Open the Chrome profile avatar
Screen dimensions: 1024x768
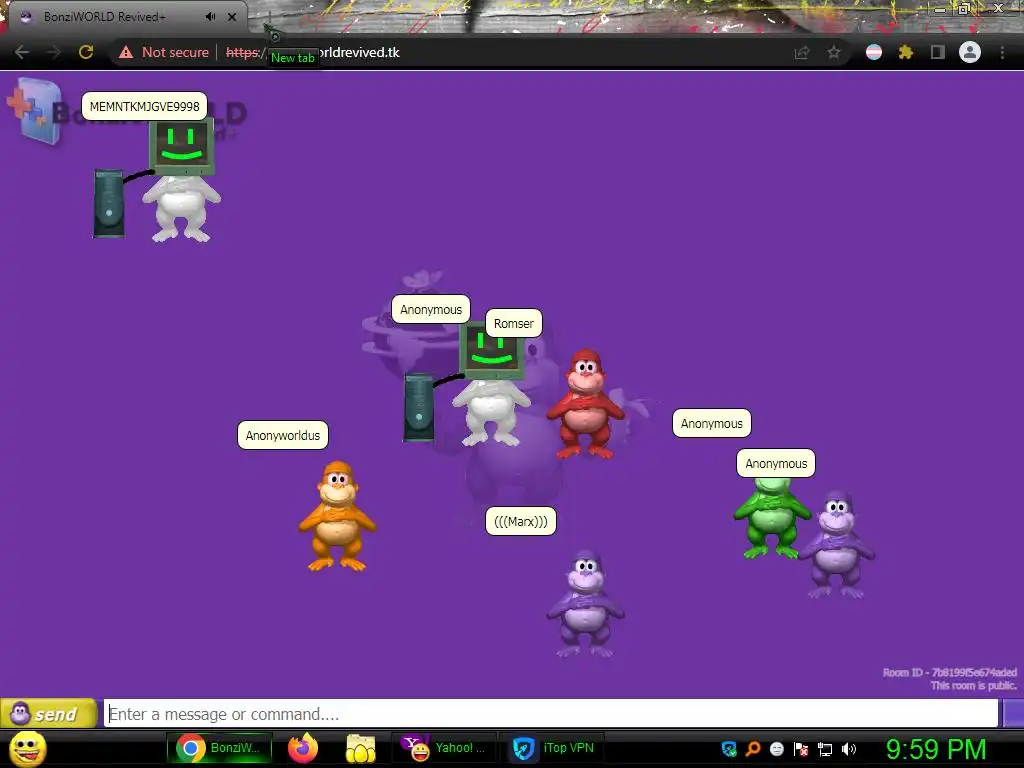click(x=970, y=52)
